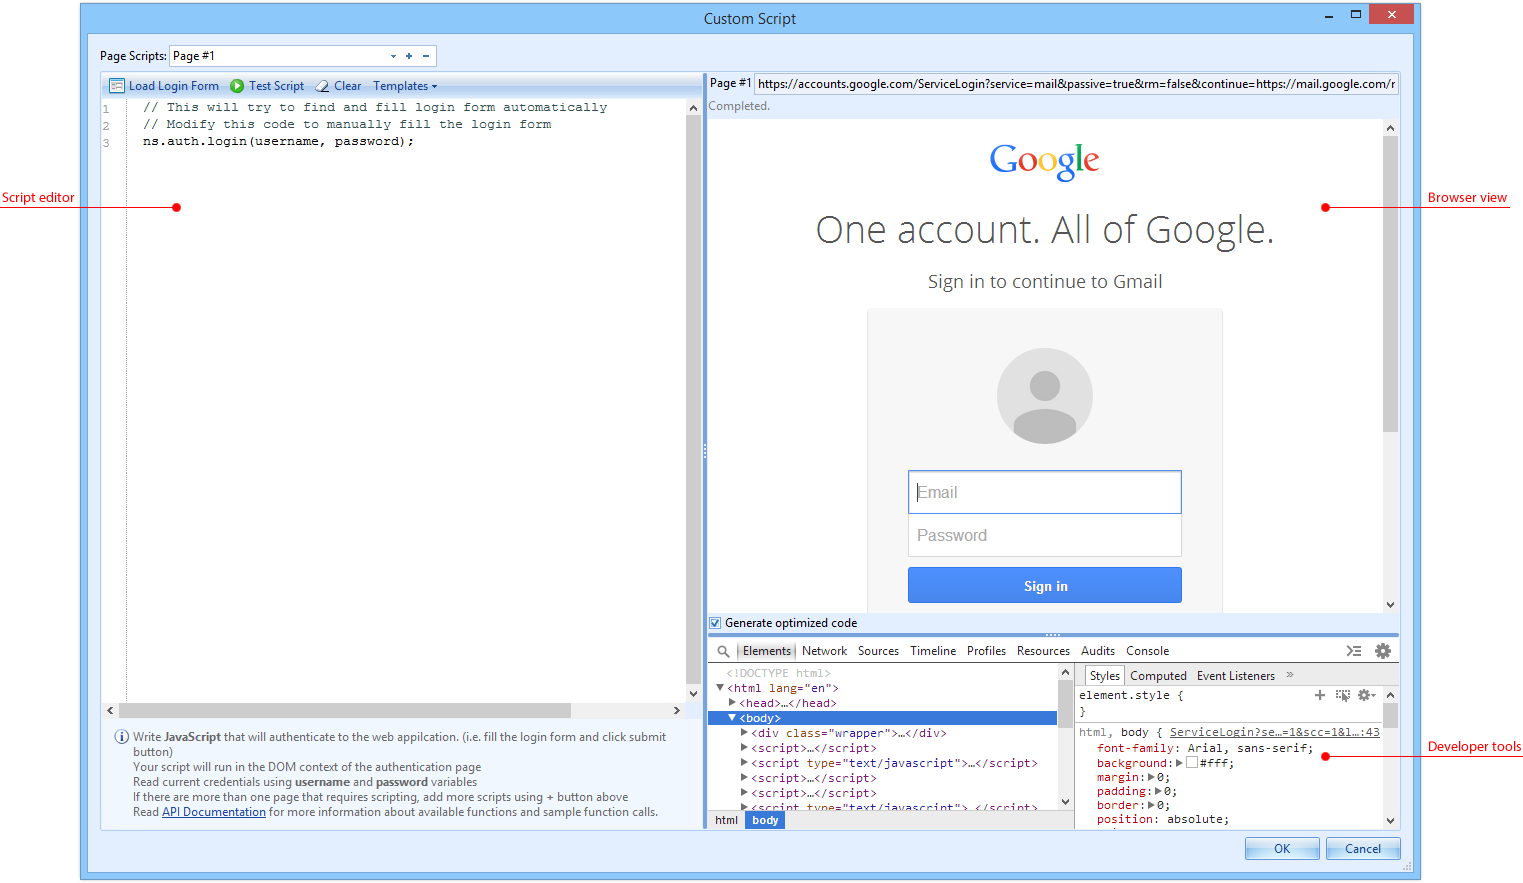Image resolution: width=1523 pixels, height=883 pixels.
Task: Select the Event Listeners tab
Action: [1236, 676]
